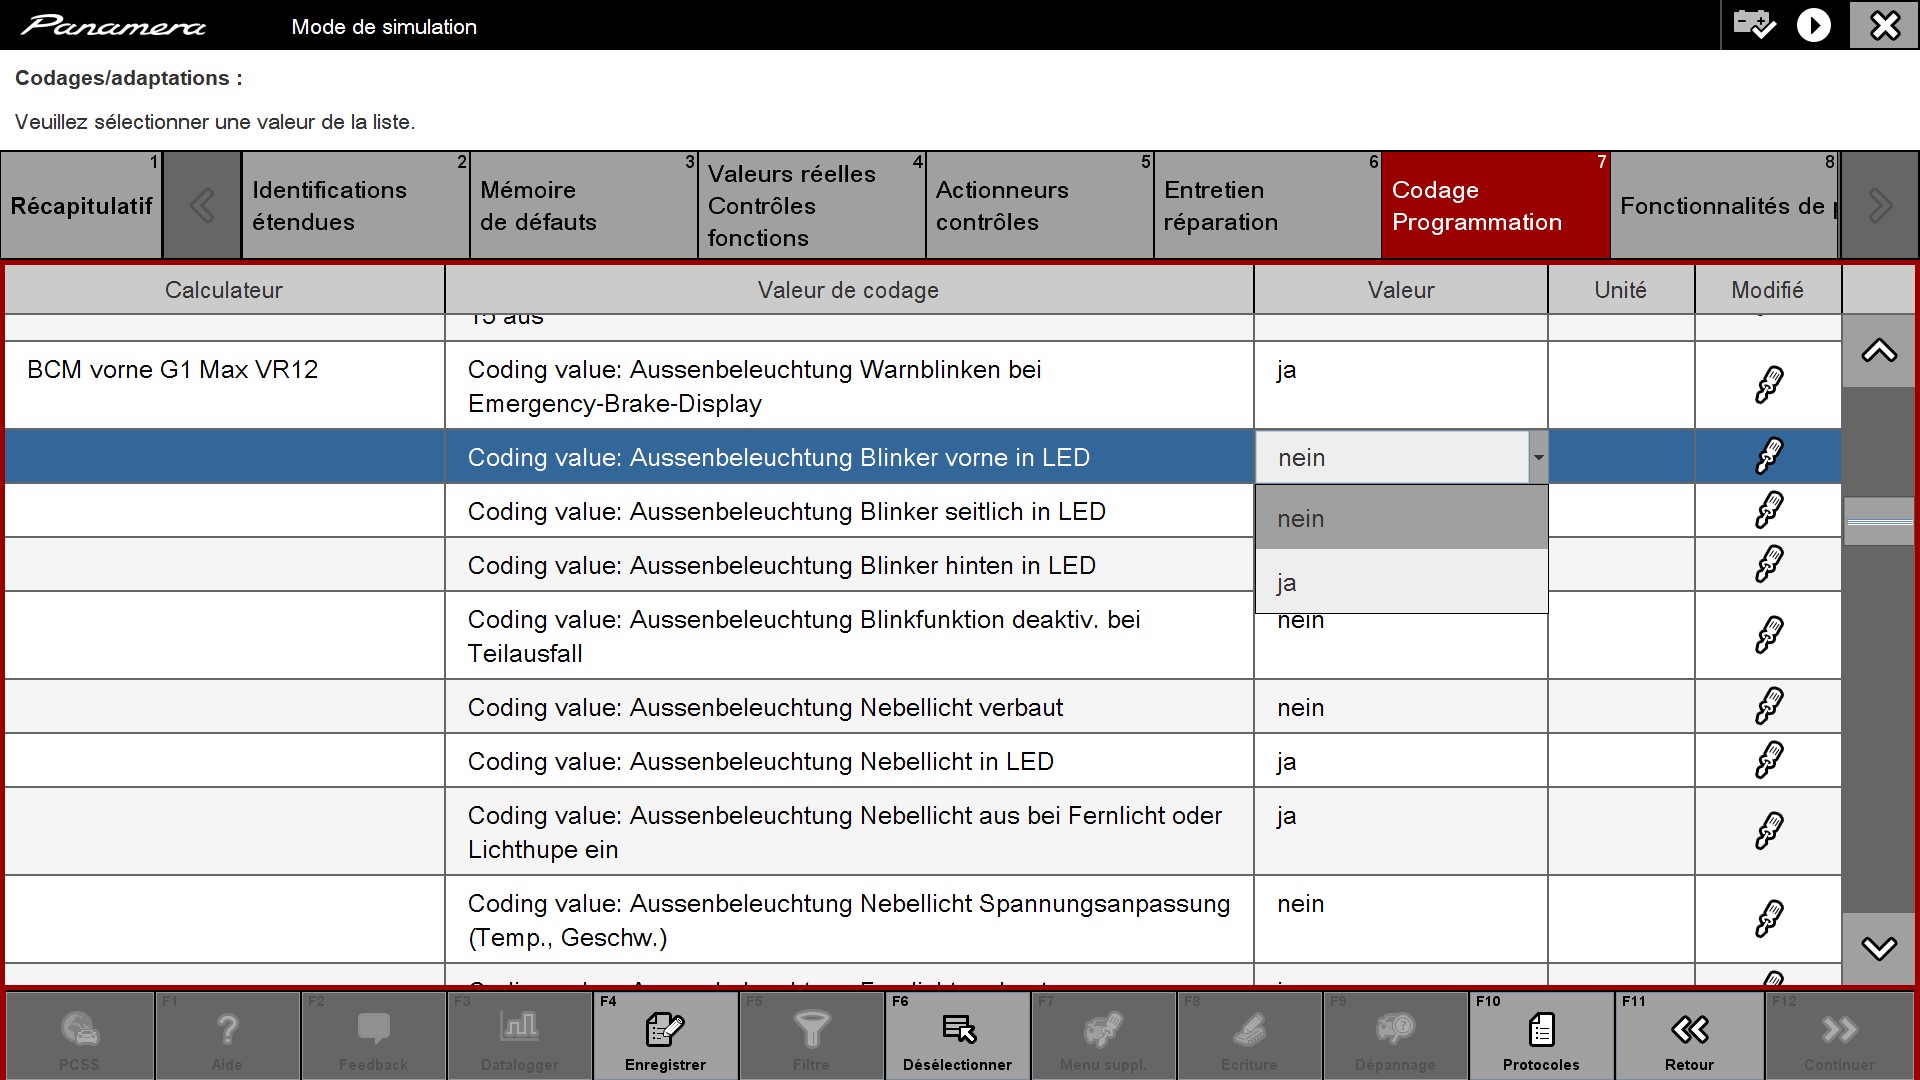The height and width of the screenshot is (1080, 1920).
Task: Select the Warnblinken bei Emergency-Brake-Display coding row
Action: [848, 385]
